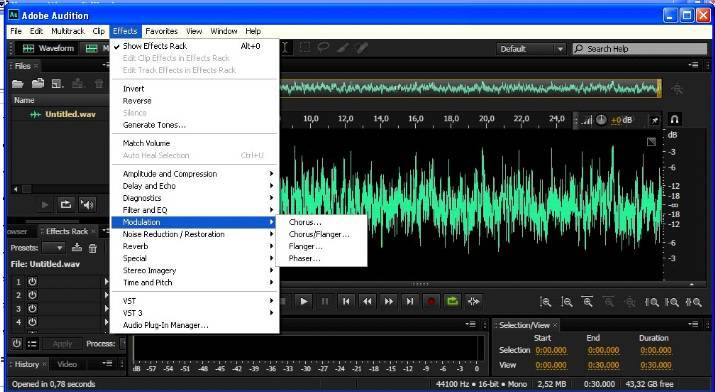Click the Reverse effect entry

[194, 101]
